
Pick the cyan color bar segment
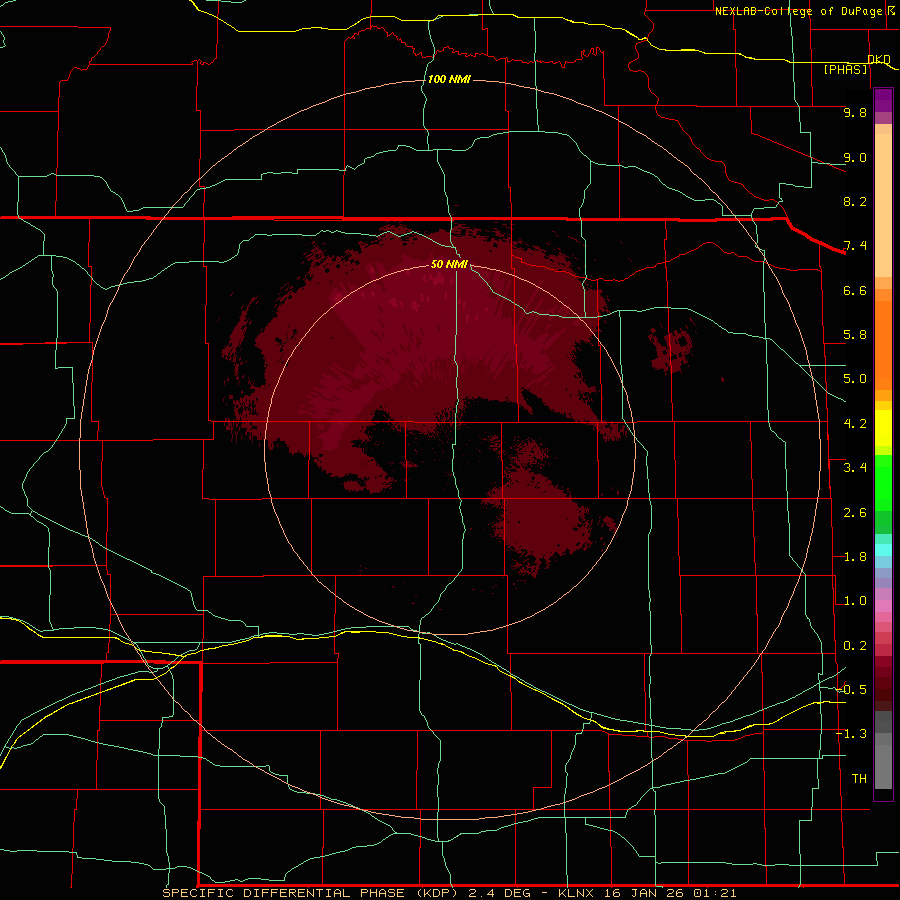coord(883,550)
